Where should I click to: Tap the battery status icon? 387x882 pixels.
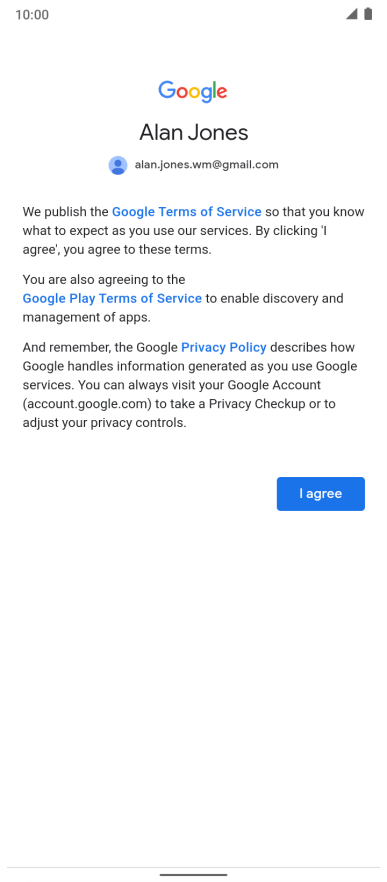coord(368,14)
